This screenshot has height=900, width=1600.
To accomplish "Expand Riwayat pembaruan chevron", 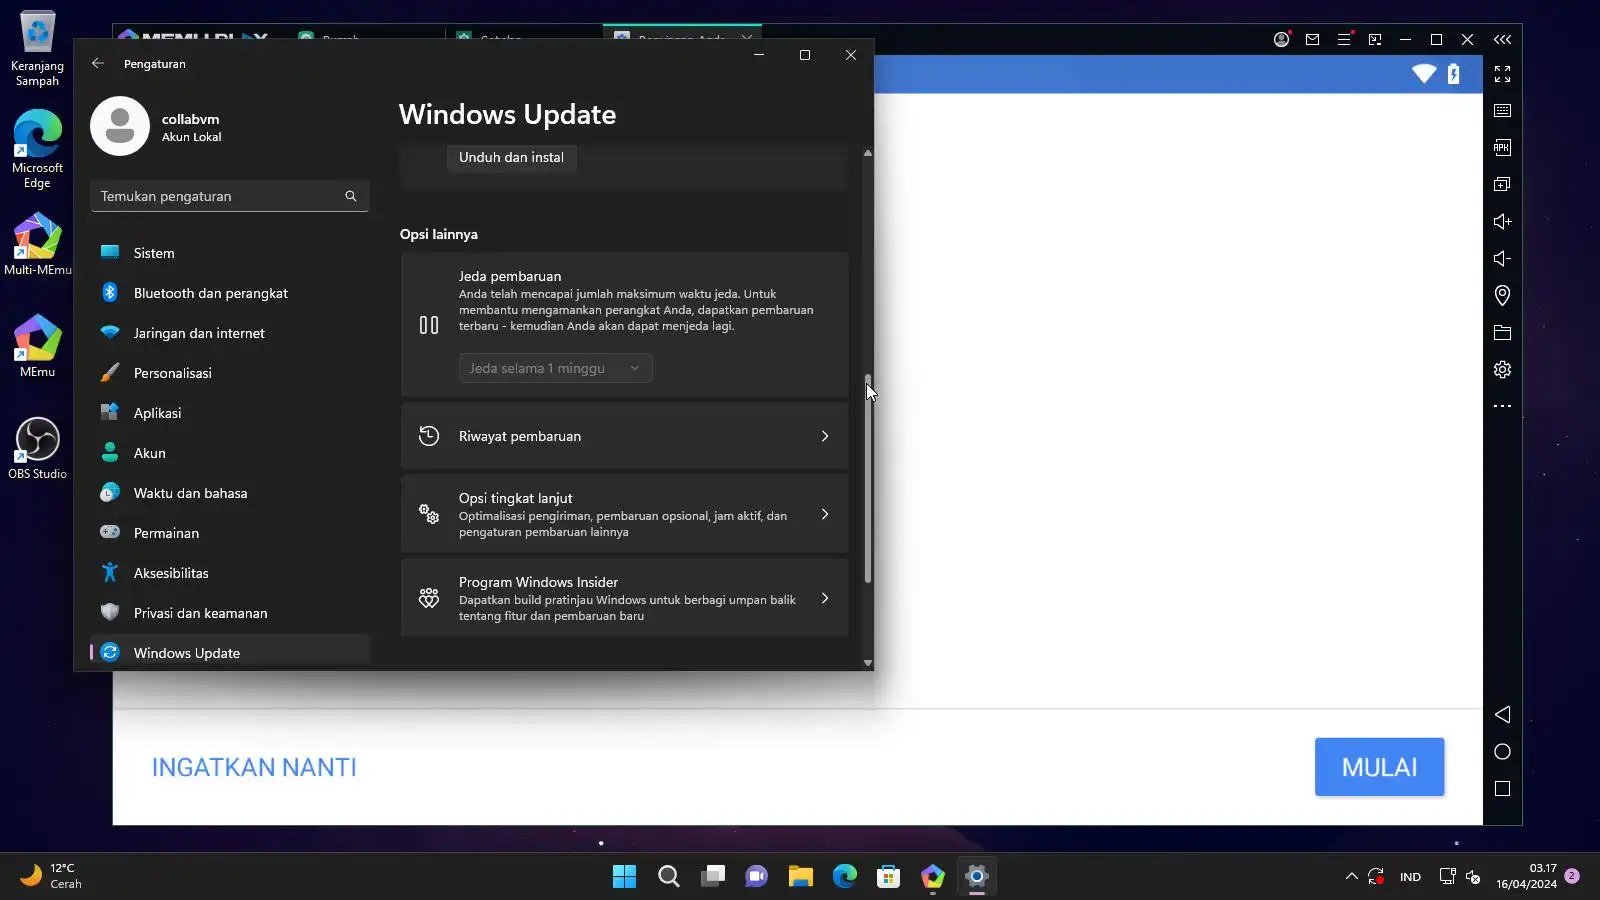I will click(825, 436).
